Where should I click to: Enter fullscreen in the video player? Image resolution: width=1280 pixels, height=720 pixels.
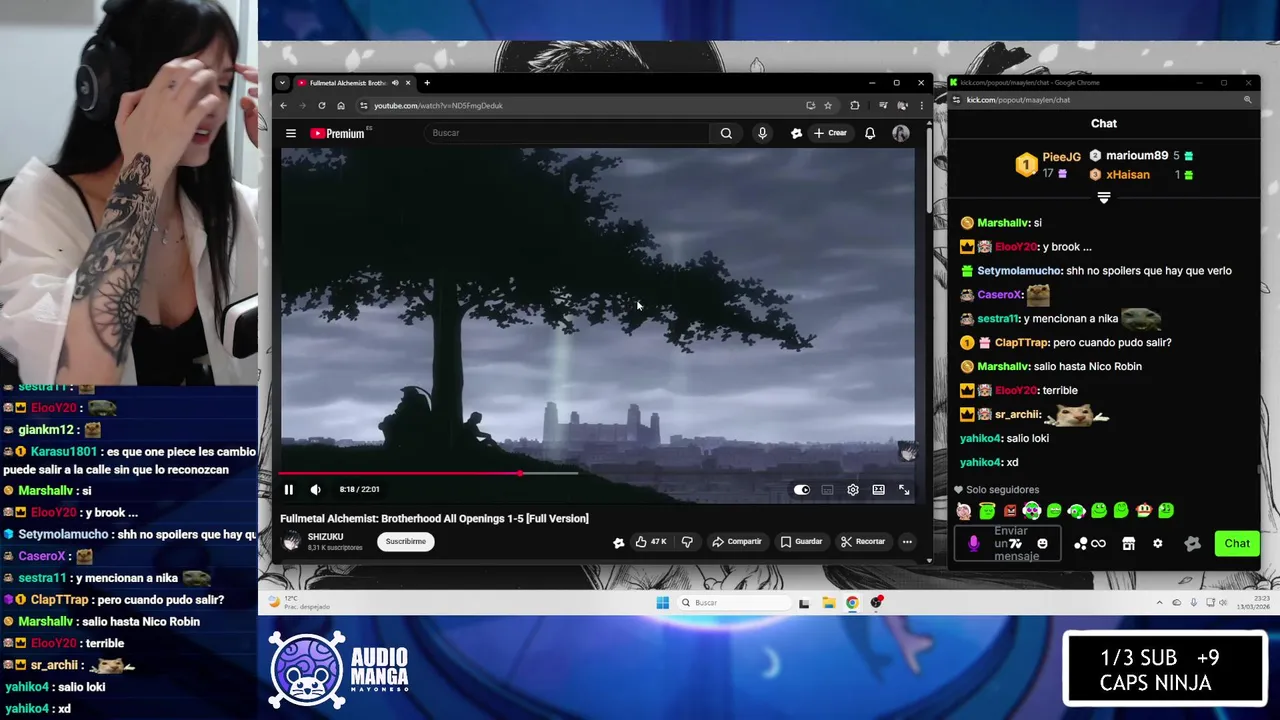click(904, 490)
